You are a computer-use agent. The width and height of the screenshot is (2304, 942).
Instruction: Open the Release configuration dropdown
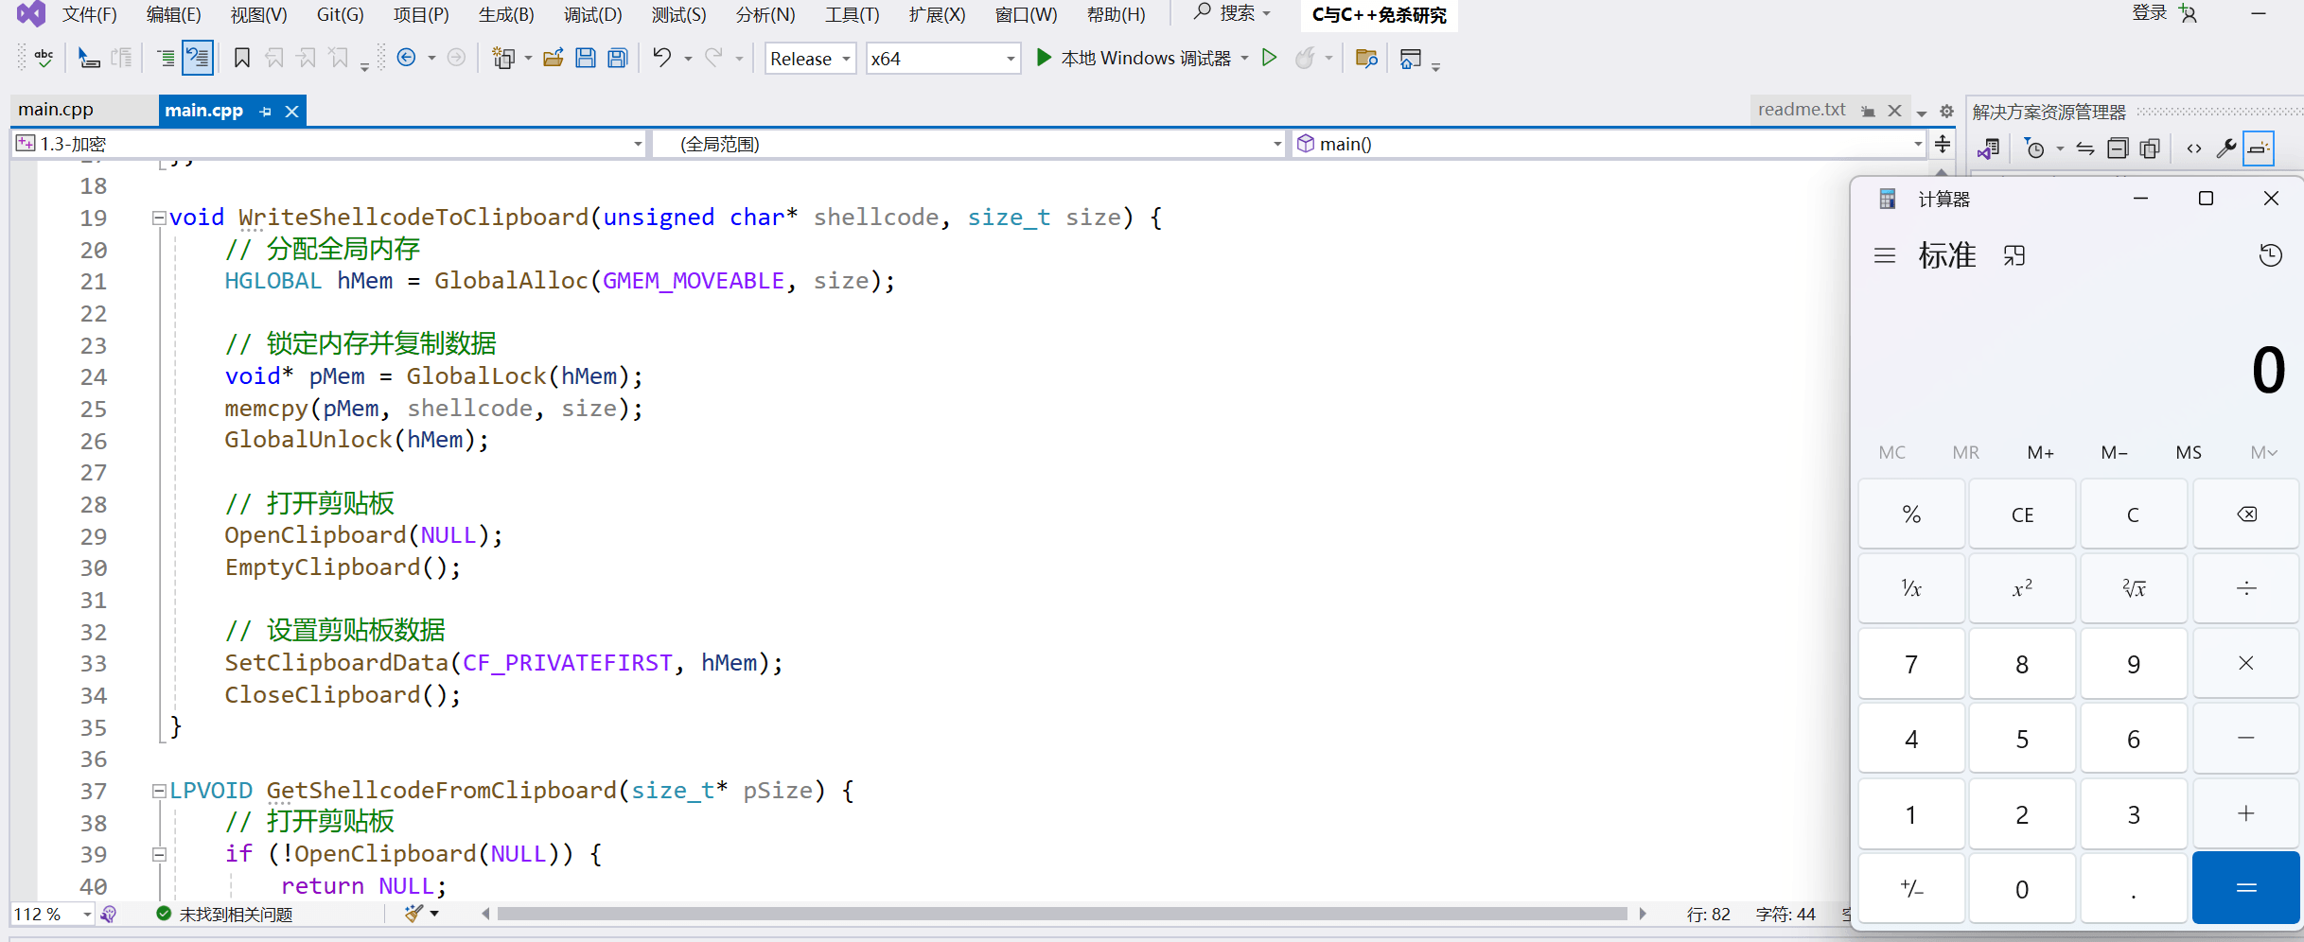click(809, 59)
